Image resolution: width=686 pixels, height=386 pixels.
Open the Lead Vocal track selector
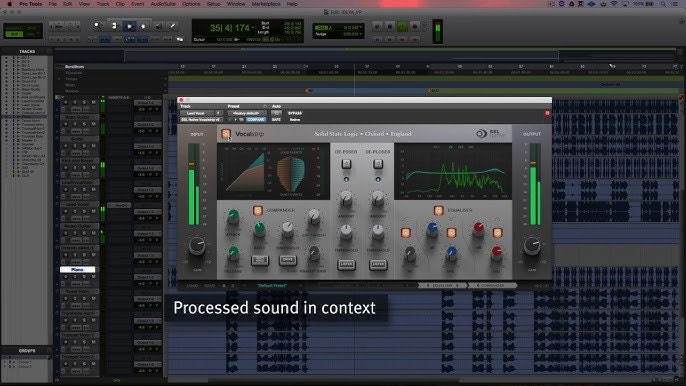[198, 113]
